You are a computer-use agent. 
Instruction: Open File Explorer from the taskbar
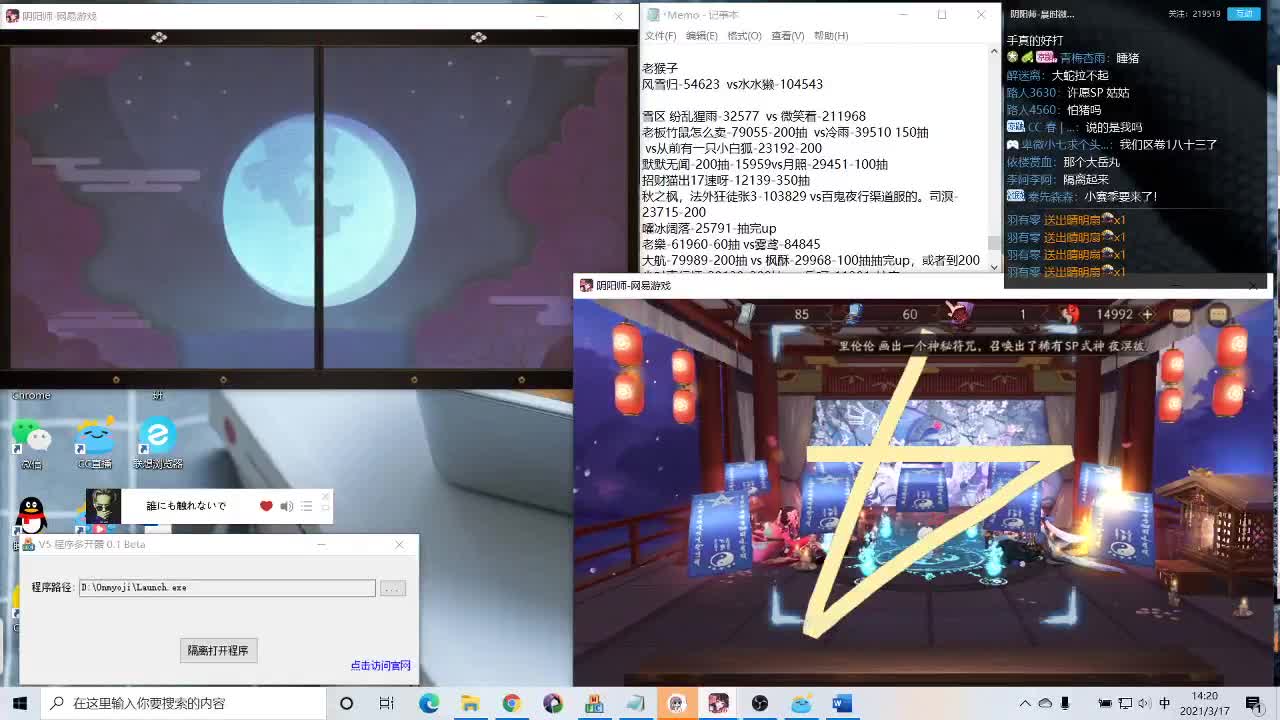point(470,703)
